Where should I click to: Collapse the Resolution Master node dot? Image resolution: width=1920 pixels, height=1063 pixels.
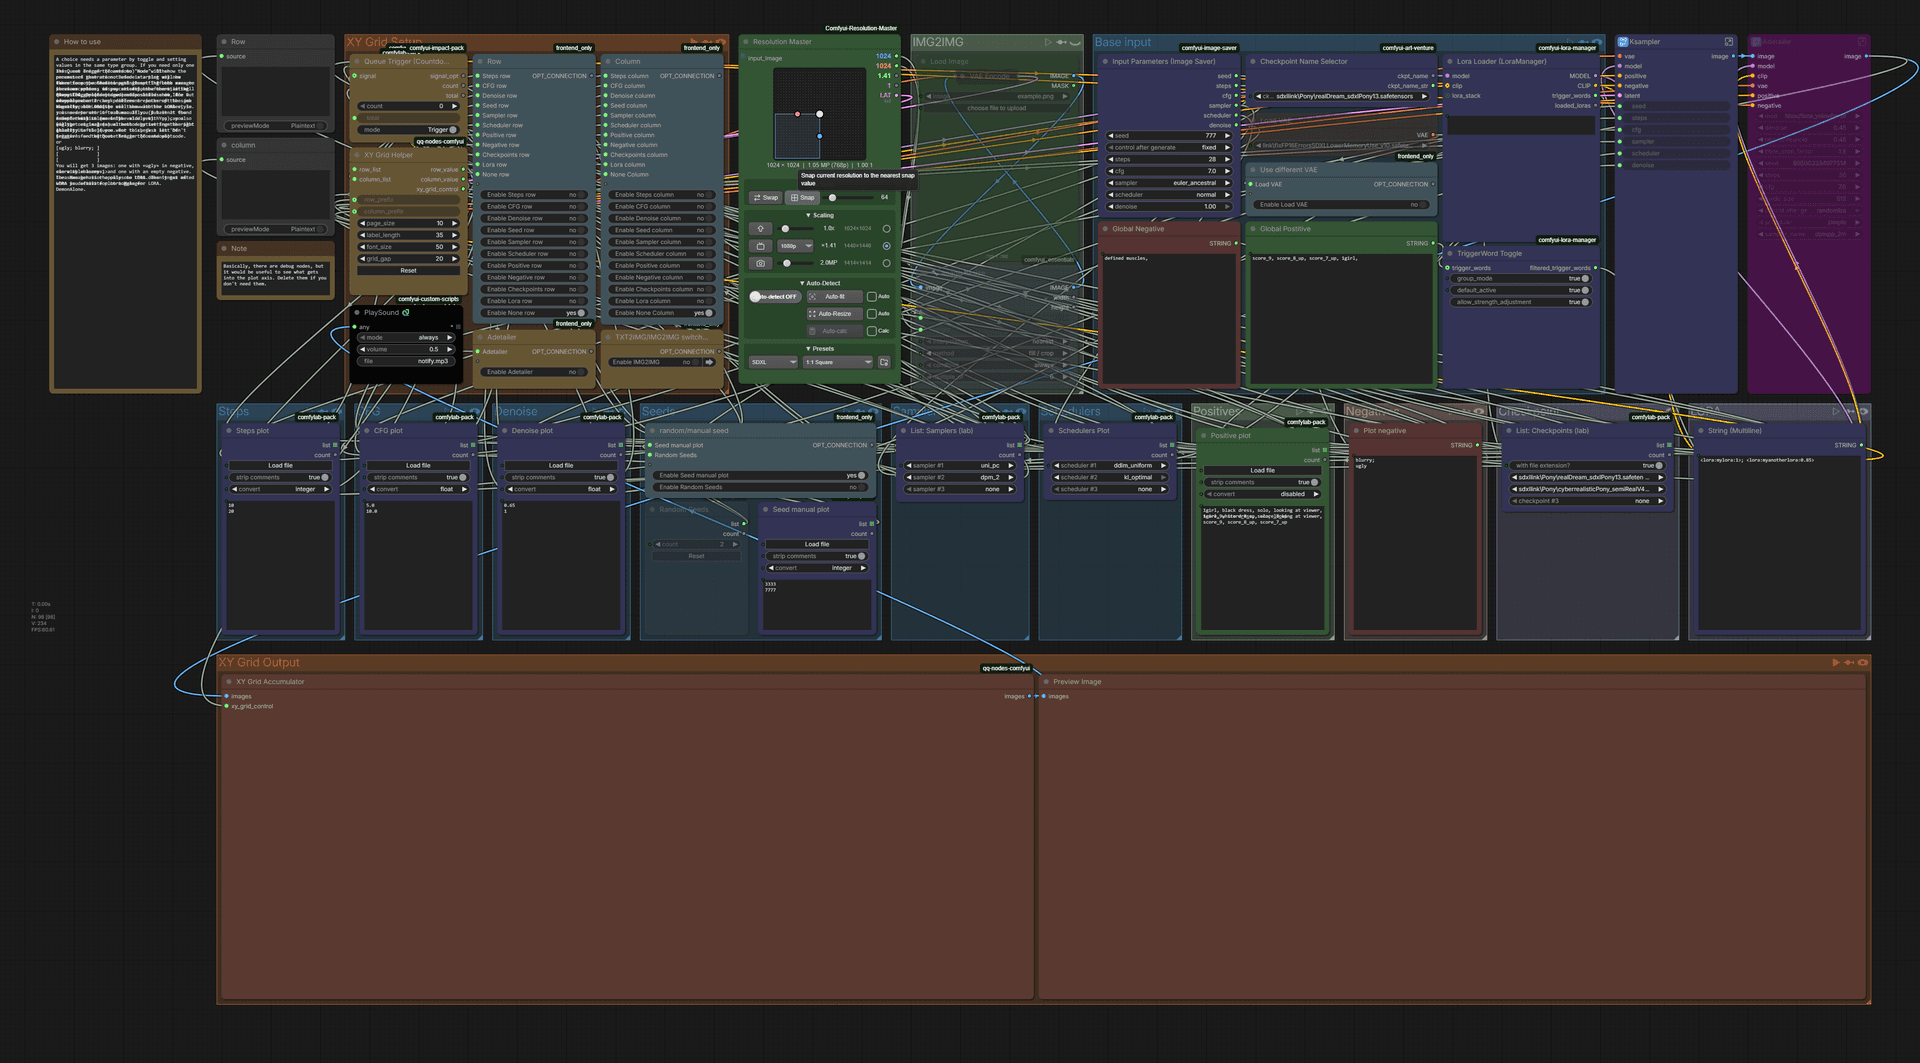pyautogui.click(x=745, y=42)
